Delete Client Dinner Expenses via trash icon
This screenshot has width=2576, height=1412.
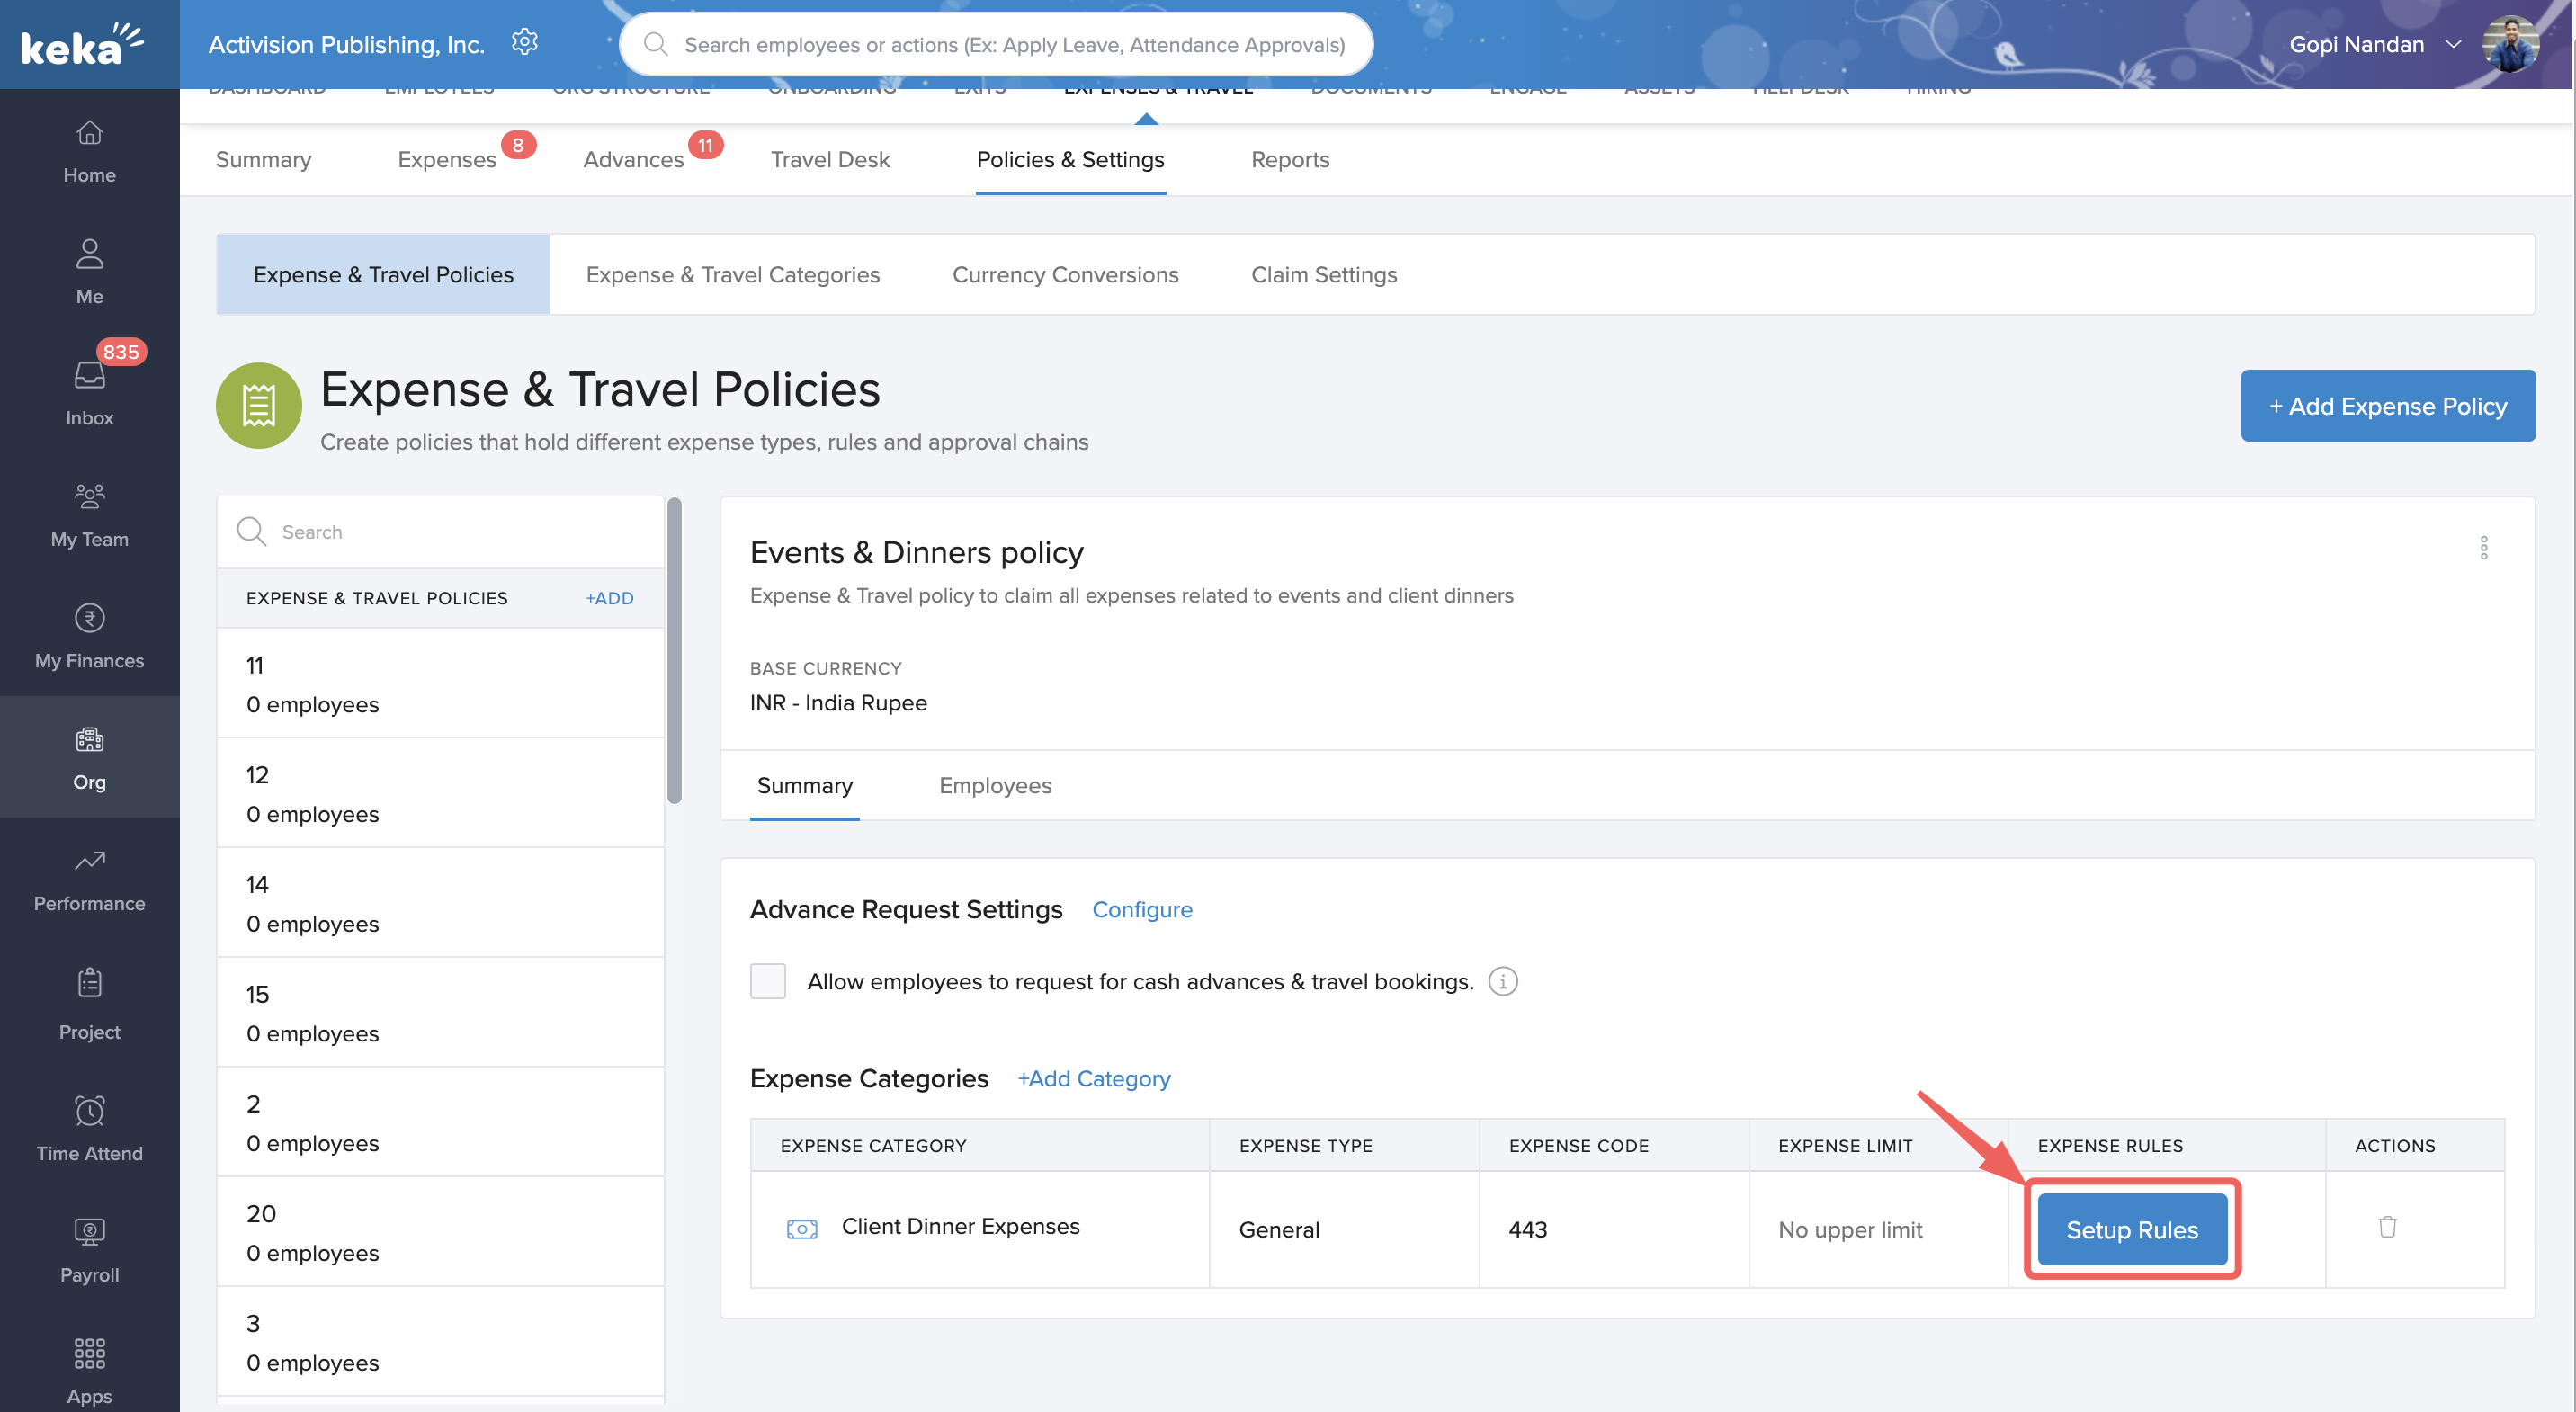[2387, 1227]
